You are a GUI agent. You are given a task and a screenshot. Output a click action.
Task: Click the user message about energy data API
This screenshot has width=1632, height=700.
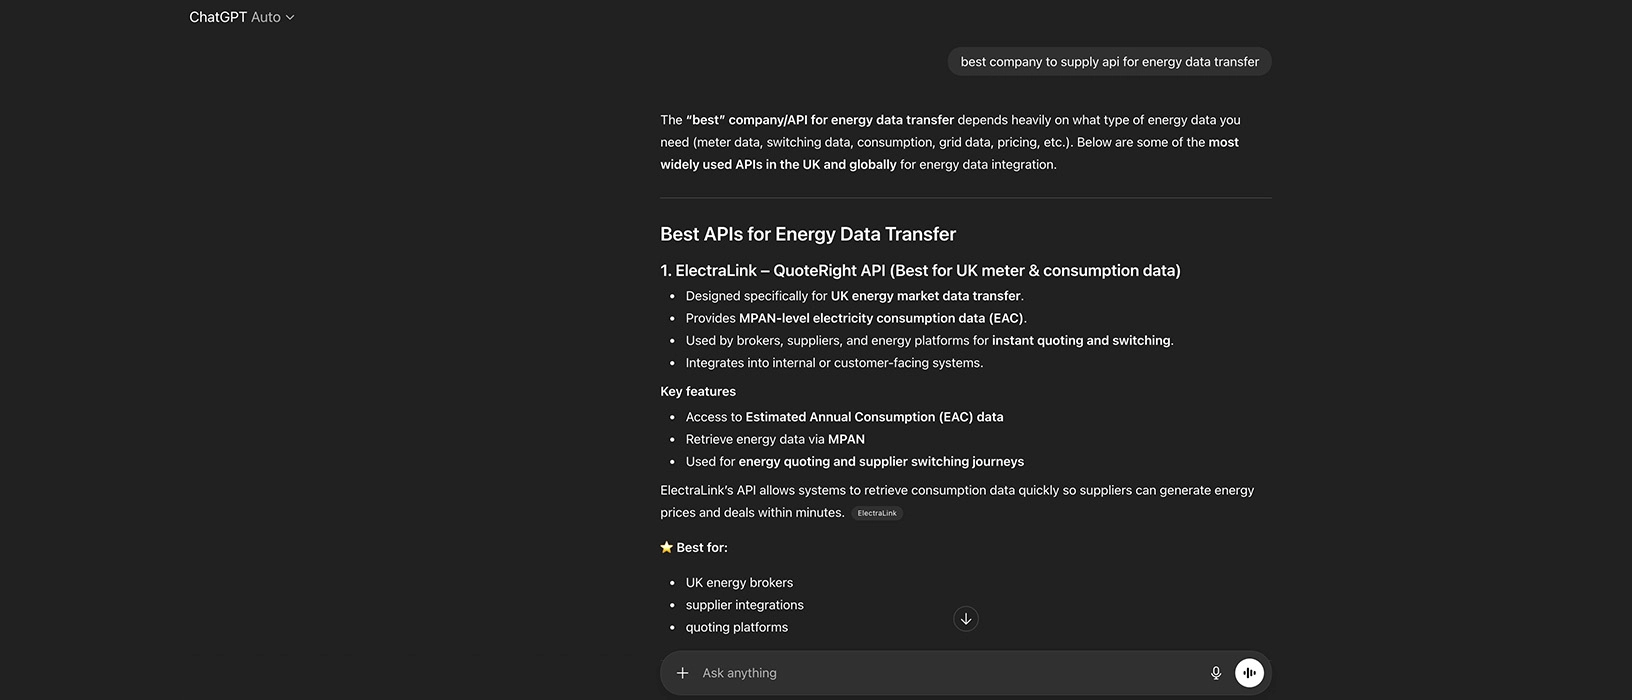[1109, 62]
